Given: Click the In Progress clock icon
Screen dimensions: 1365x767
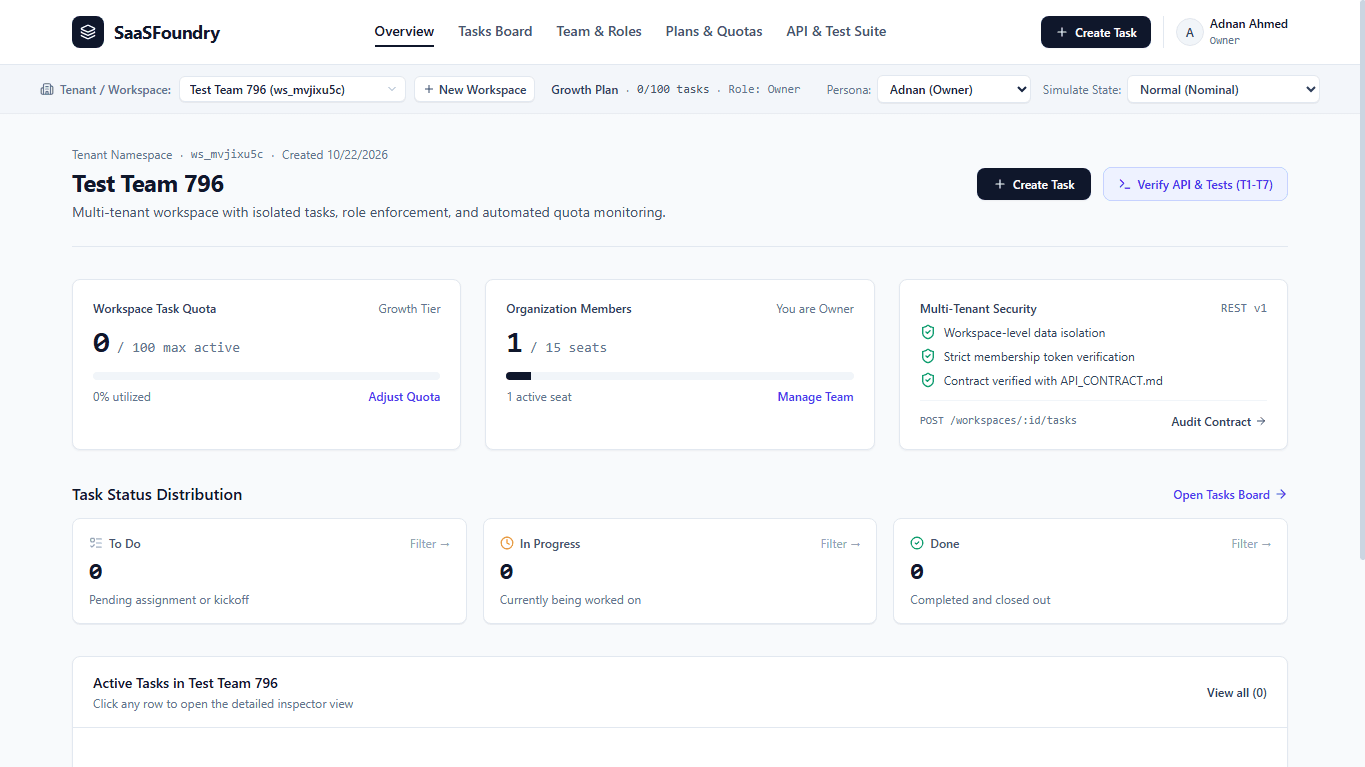Looking at the screenshot, I should point(507,544).
